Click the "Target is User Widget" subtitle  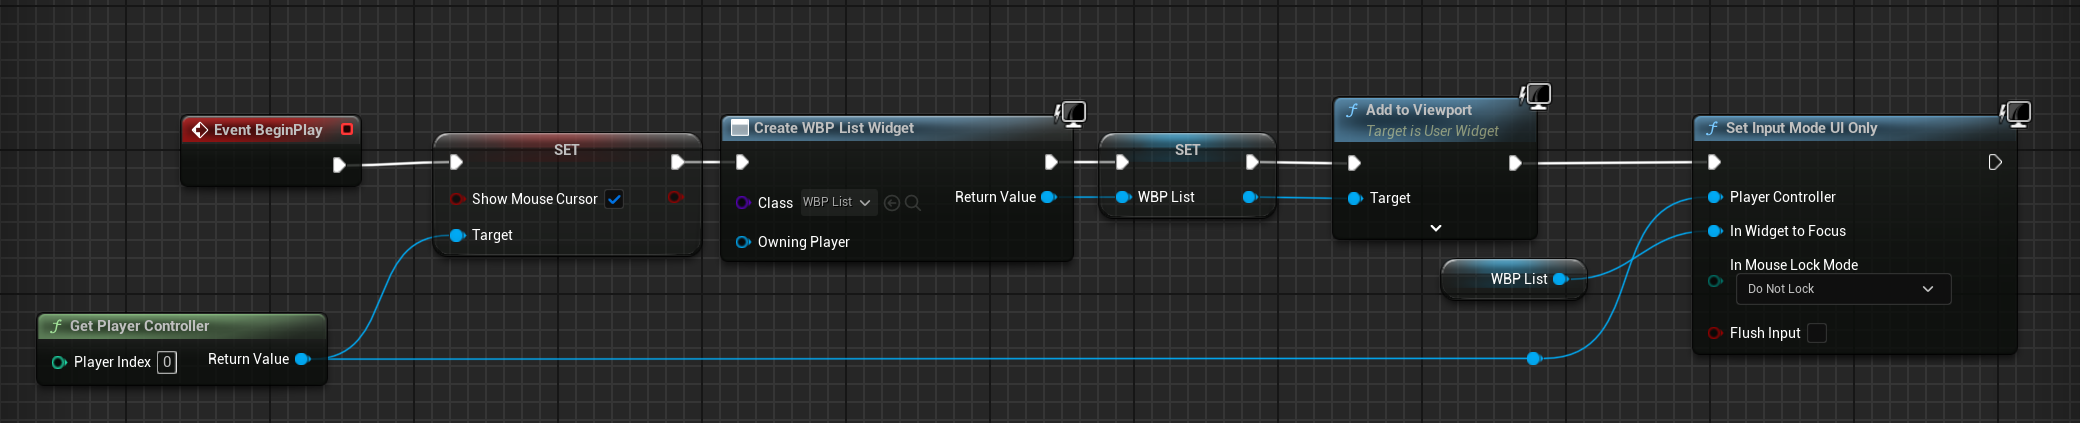1432,131
